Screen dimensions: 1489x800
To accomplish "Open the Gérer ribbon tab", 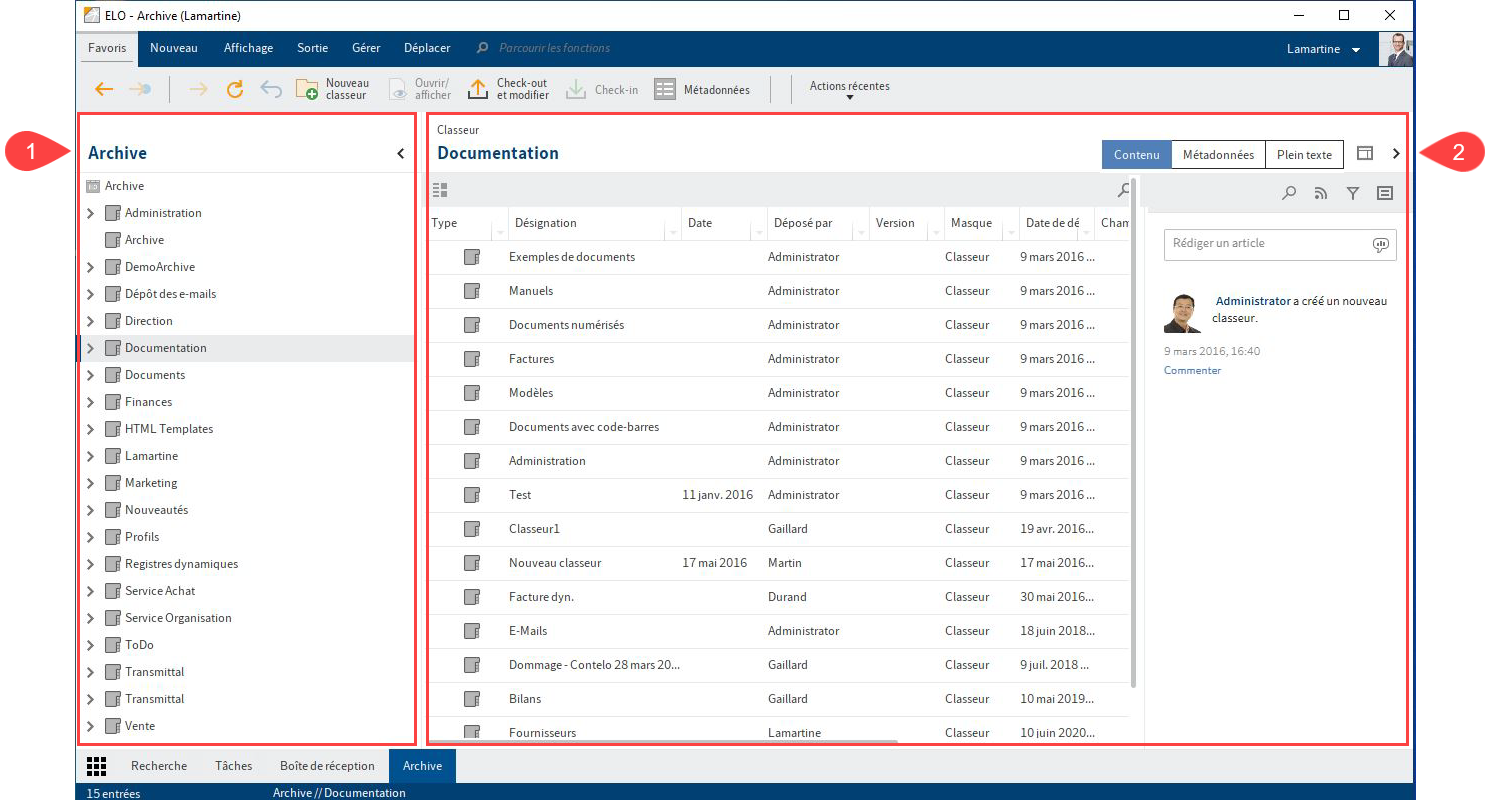I will (366, 48).
